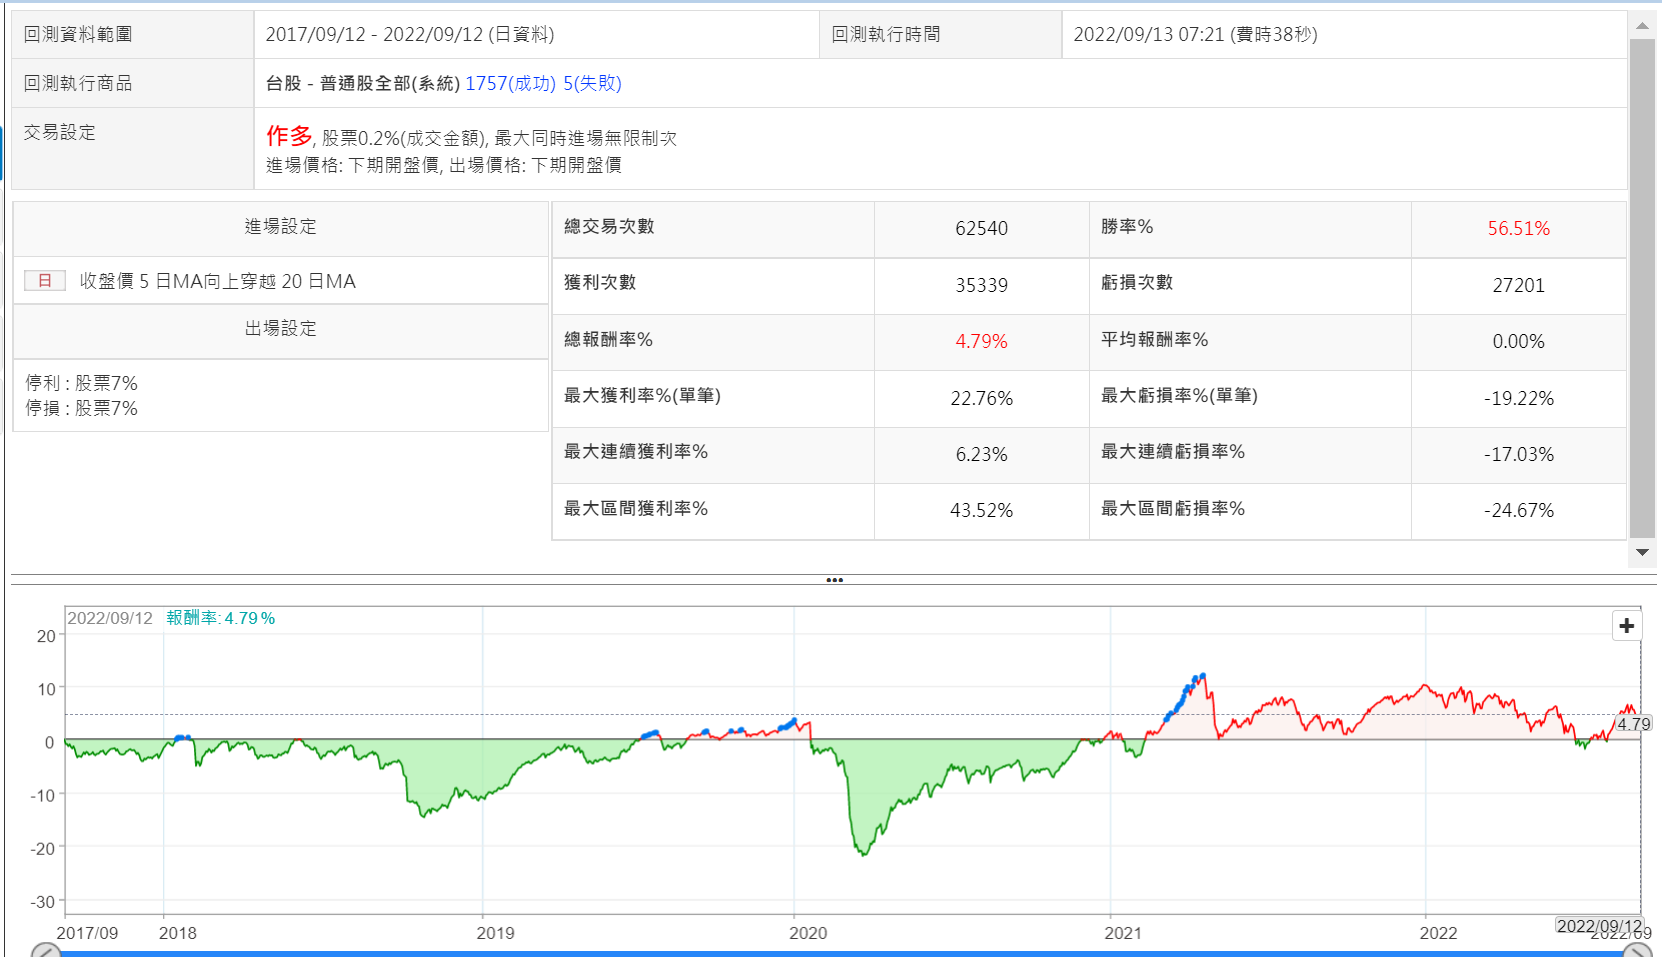The image size is (1662, 957).
Task: Click the 總交易次數 value 62540
Action: (x=981, y=229)
